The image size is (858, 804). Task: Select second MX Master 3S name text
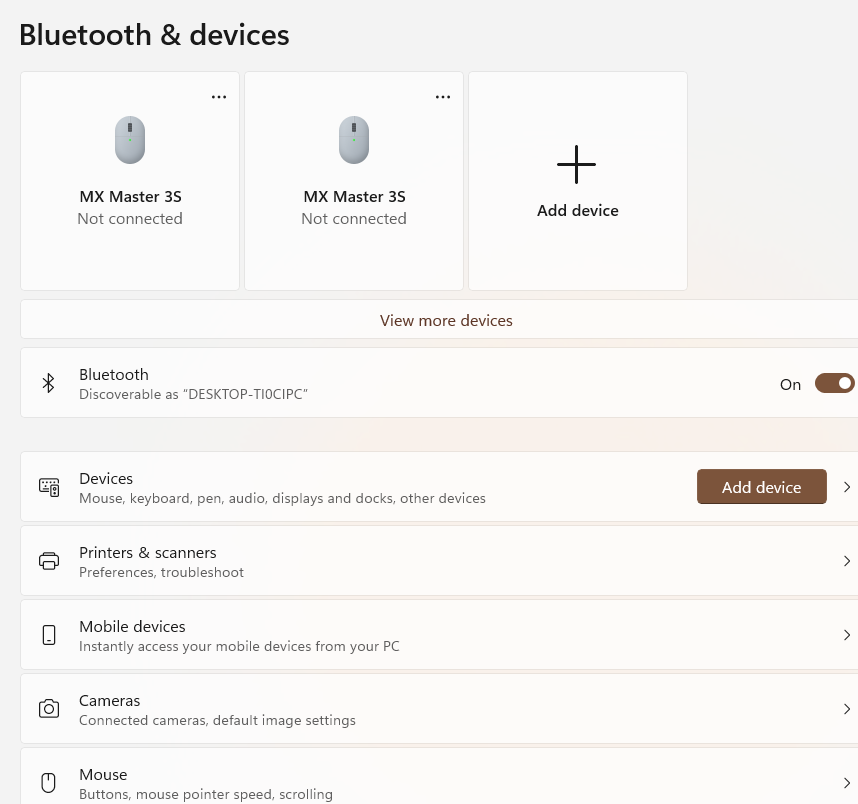pyautogui.click(x=355, y=196)
